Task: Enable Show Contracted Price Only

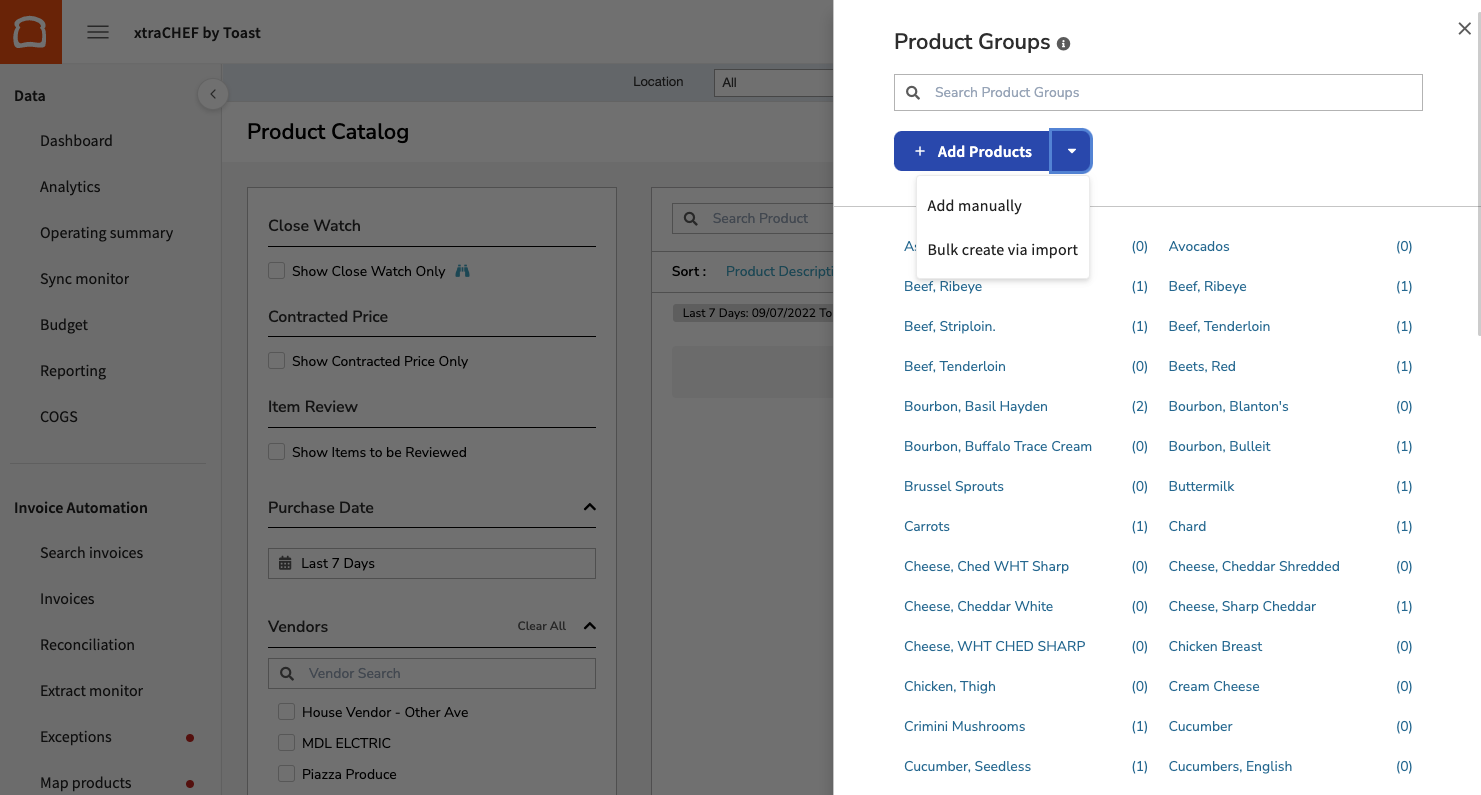Action: coord(276,361)
